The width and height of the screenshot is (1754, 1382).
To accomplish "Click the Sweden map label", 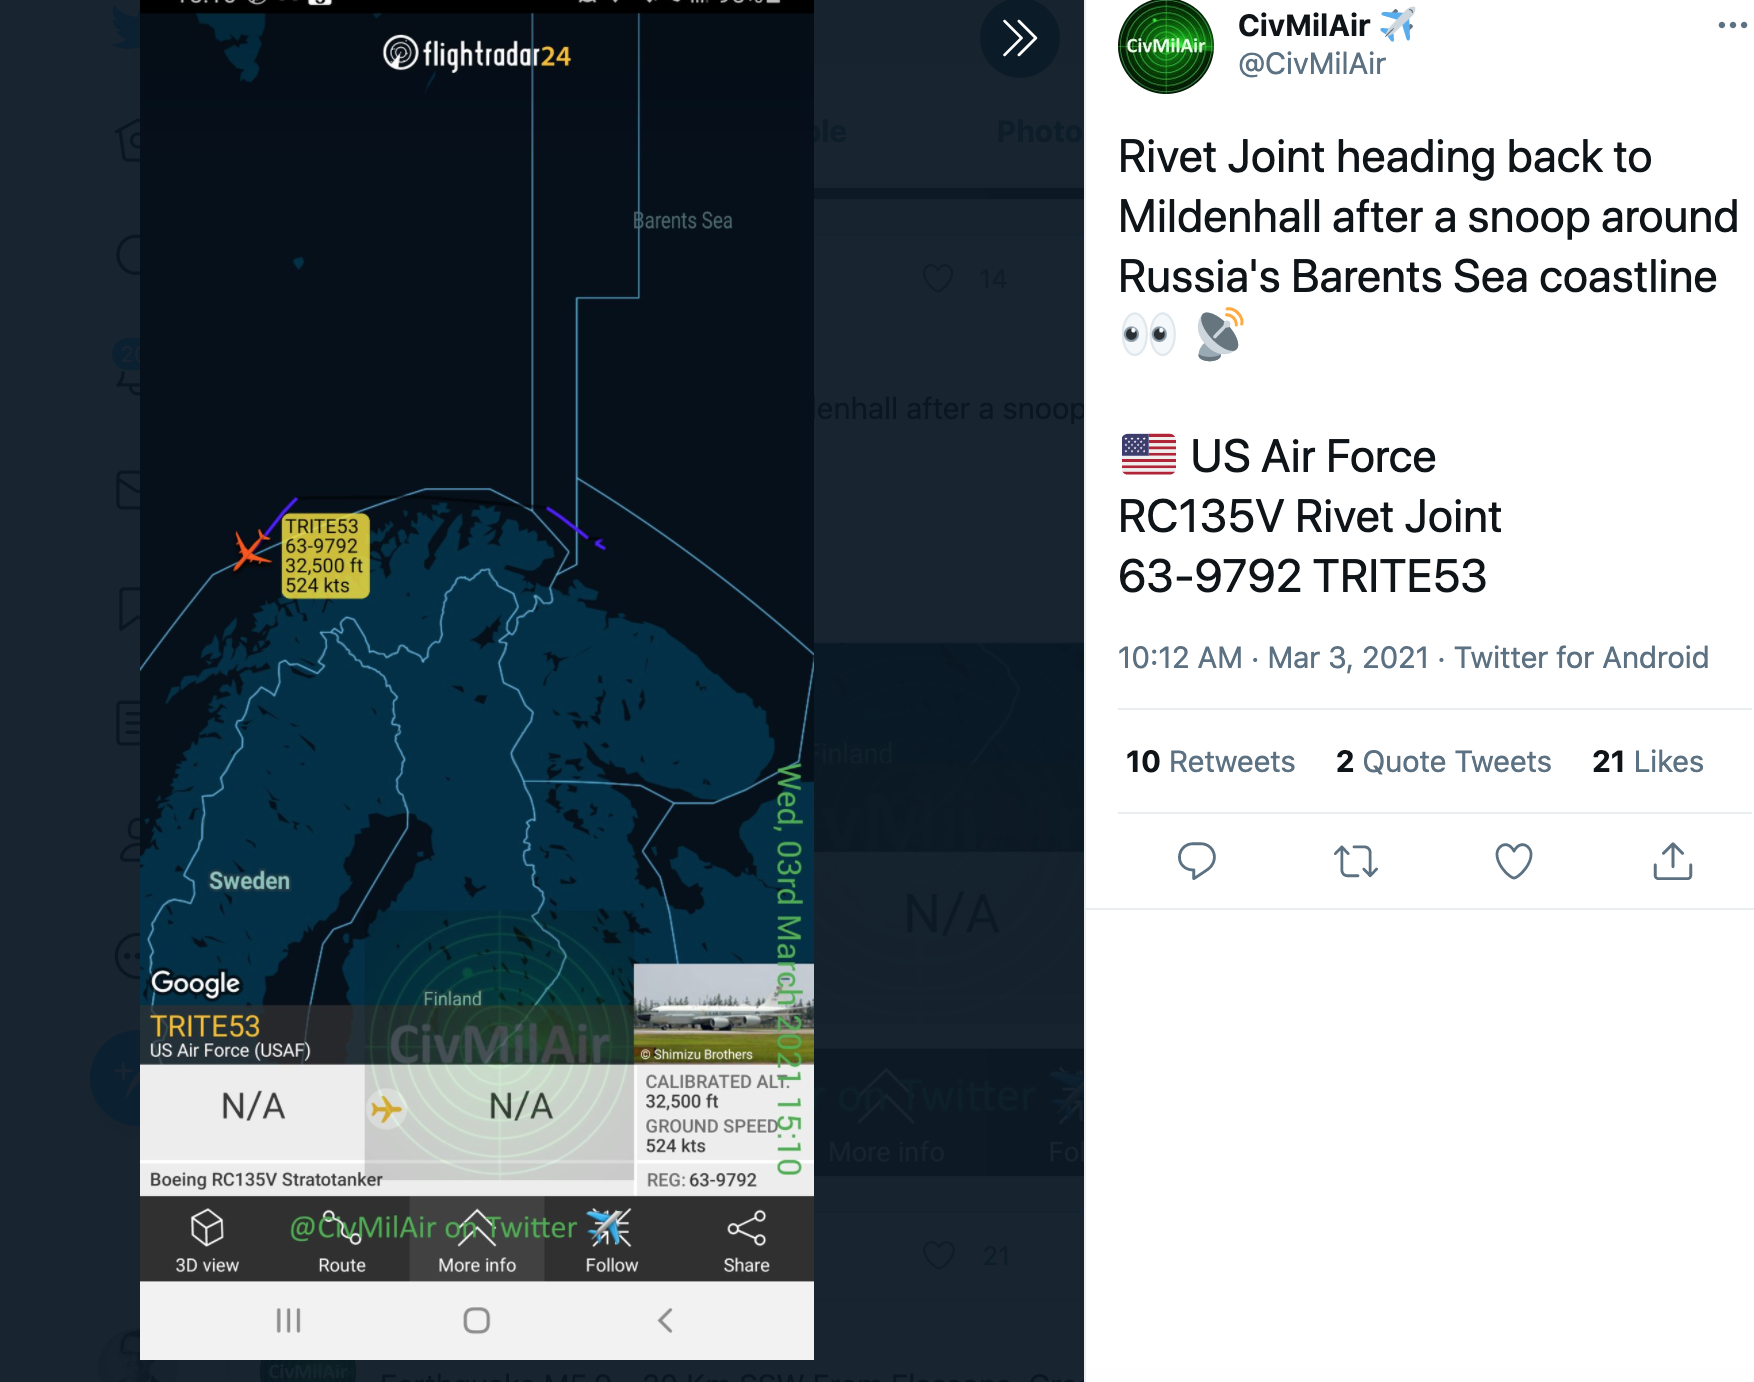I will click(x=249, y=881).
